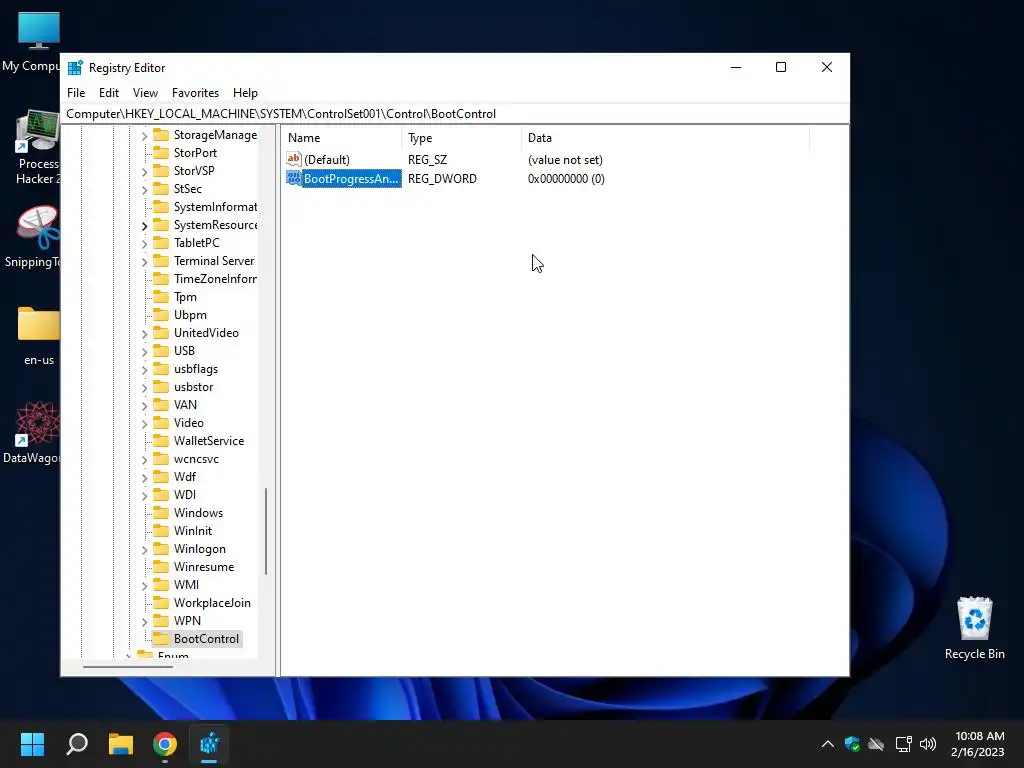This screenshot has width=1024, height=768.
Task: Click the Type column header
Action: pyautogui.click(x=461, y=138)
